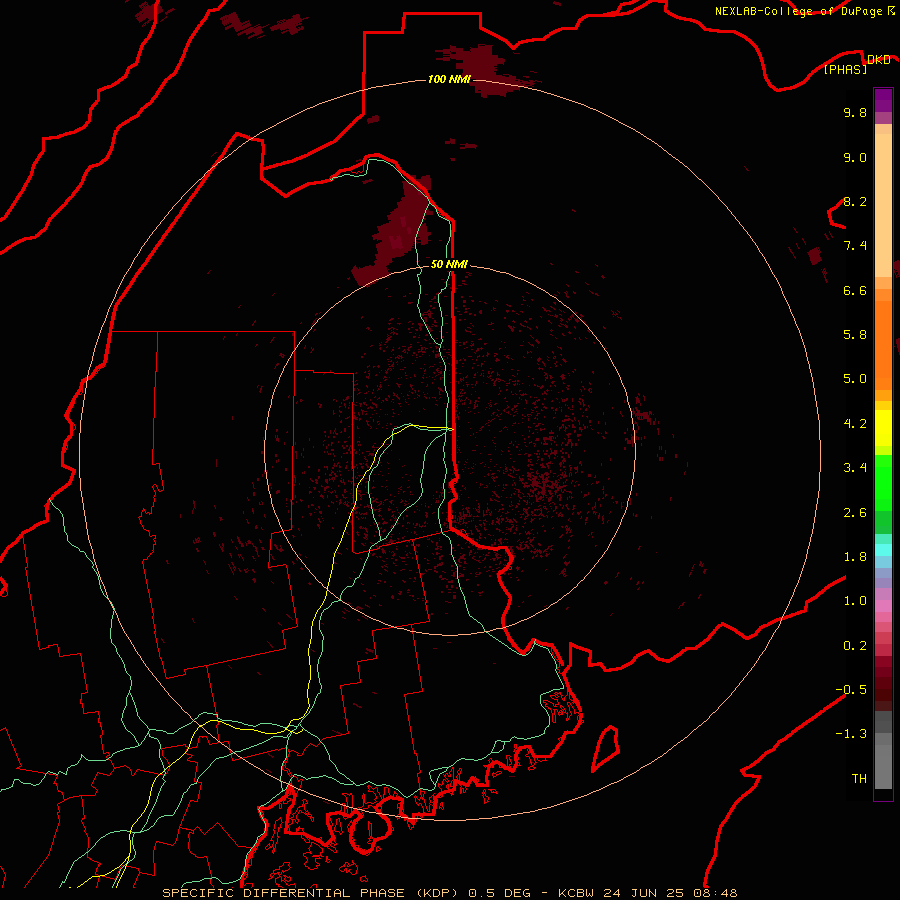Click the red-outlined island off the southeast coast
Image resolution: width=900 pixels, height=900 pixels.
tap(606, 748)
